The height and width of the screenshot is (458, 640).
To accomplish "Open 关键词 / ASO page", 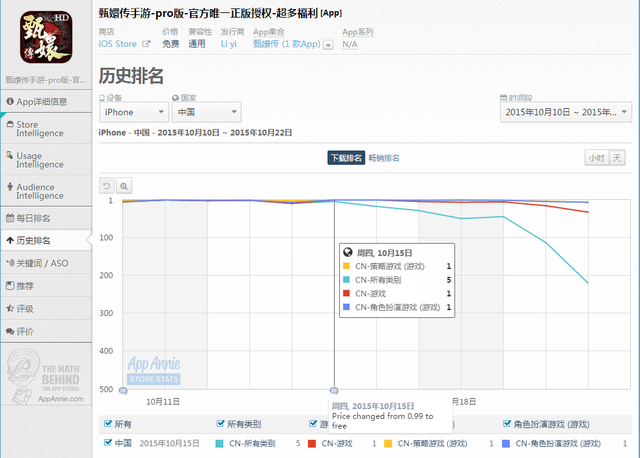I will [x=46, y=263].
